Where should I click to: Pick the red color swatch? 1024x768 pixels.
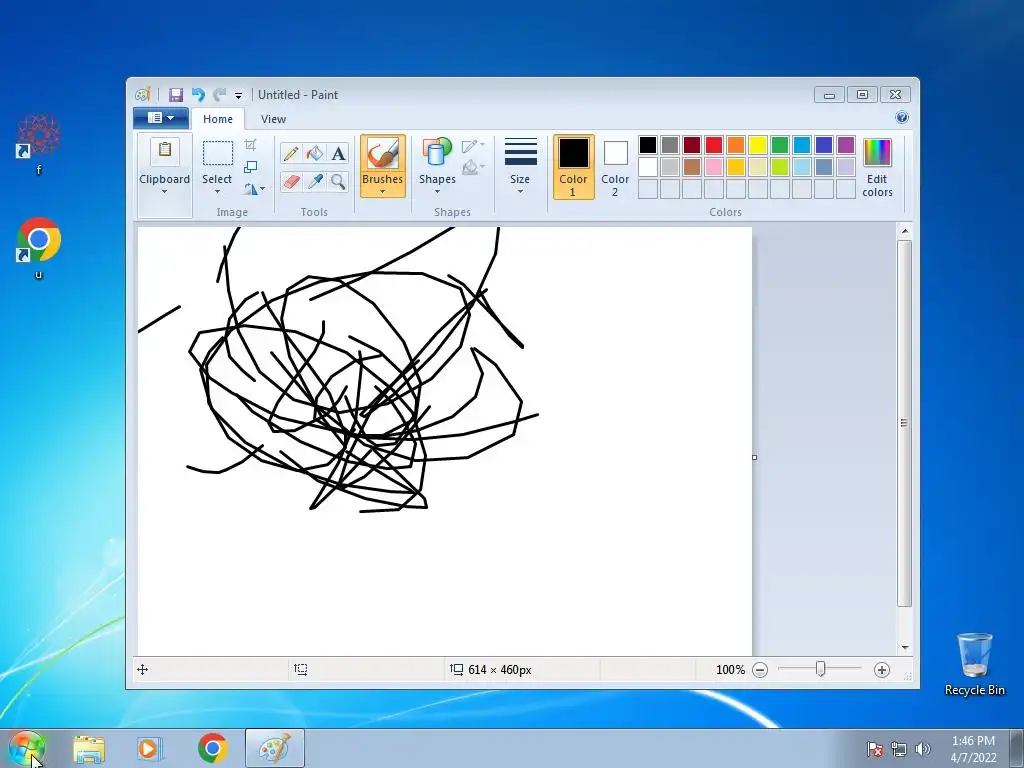tap(714, 144)
